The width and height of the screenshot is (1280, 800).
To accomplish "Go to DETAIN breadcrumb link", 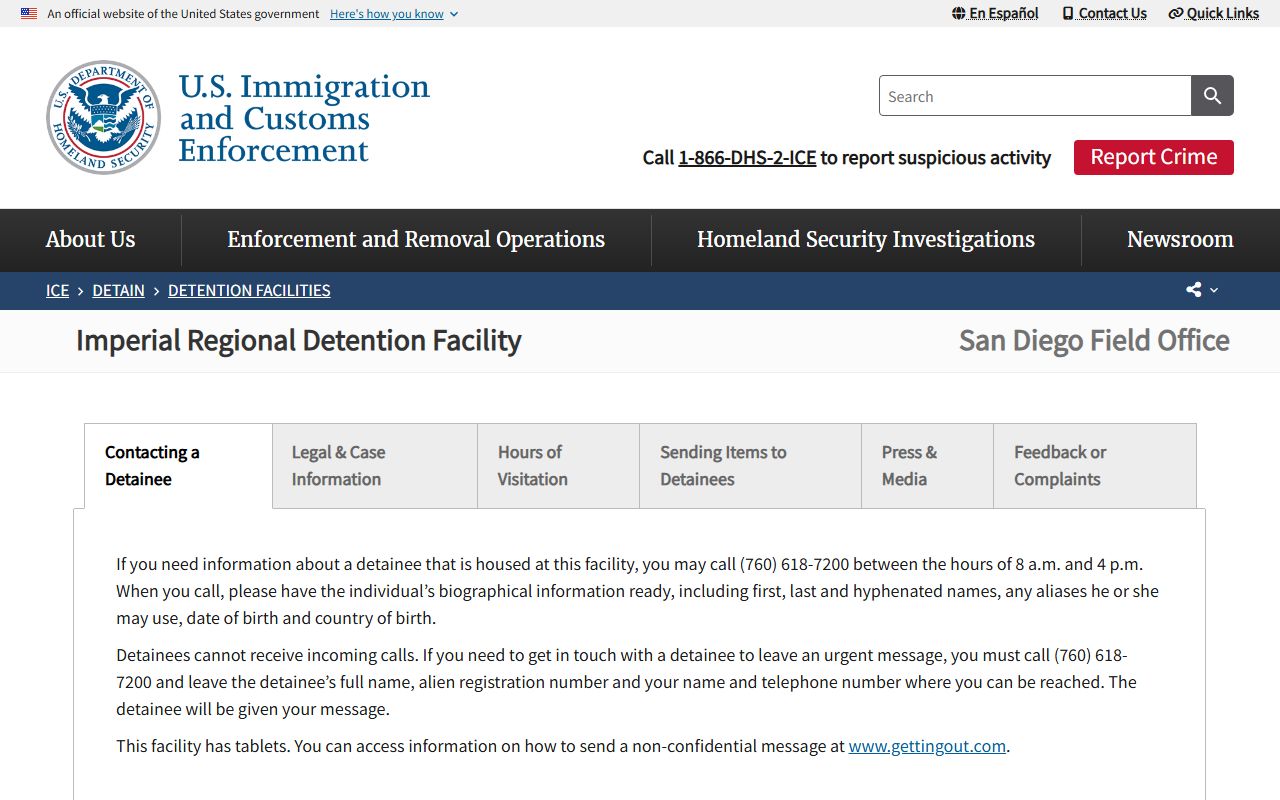I will pyautogui.click(x=118, y=290).
